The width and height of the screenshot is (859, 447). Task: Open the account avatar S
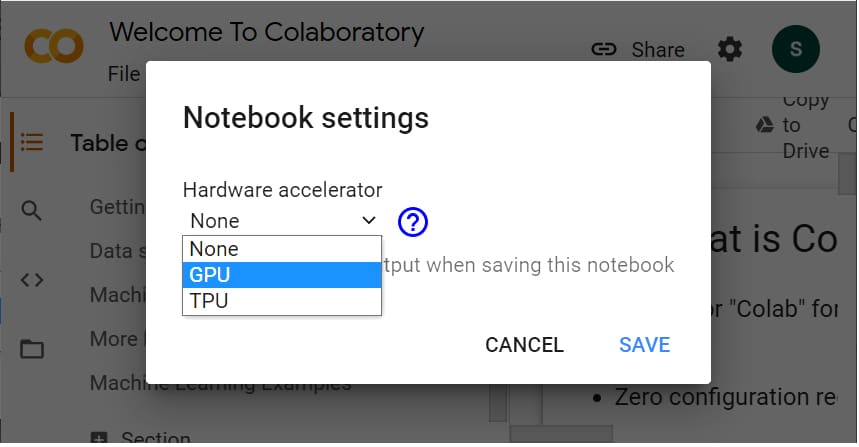point(795,49)
